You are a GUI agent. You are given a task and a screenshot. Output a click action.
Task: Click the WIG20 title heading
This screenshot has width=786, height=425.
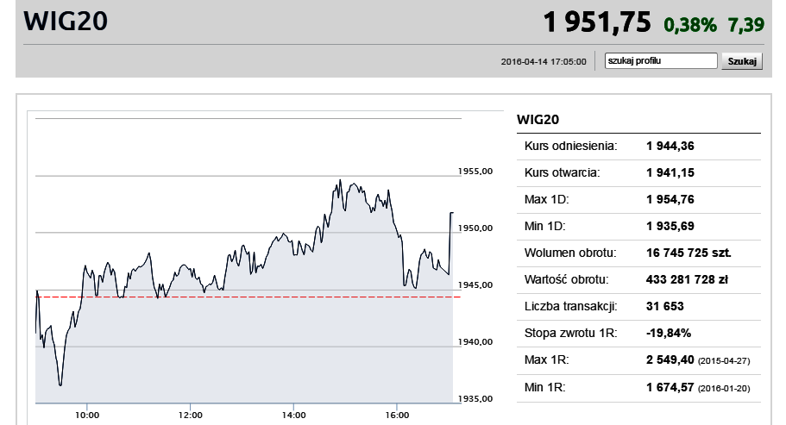click(66, 22)
